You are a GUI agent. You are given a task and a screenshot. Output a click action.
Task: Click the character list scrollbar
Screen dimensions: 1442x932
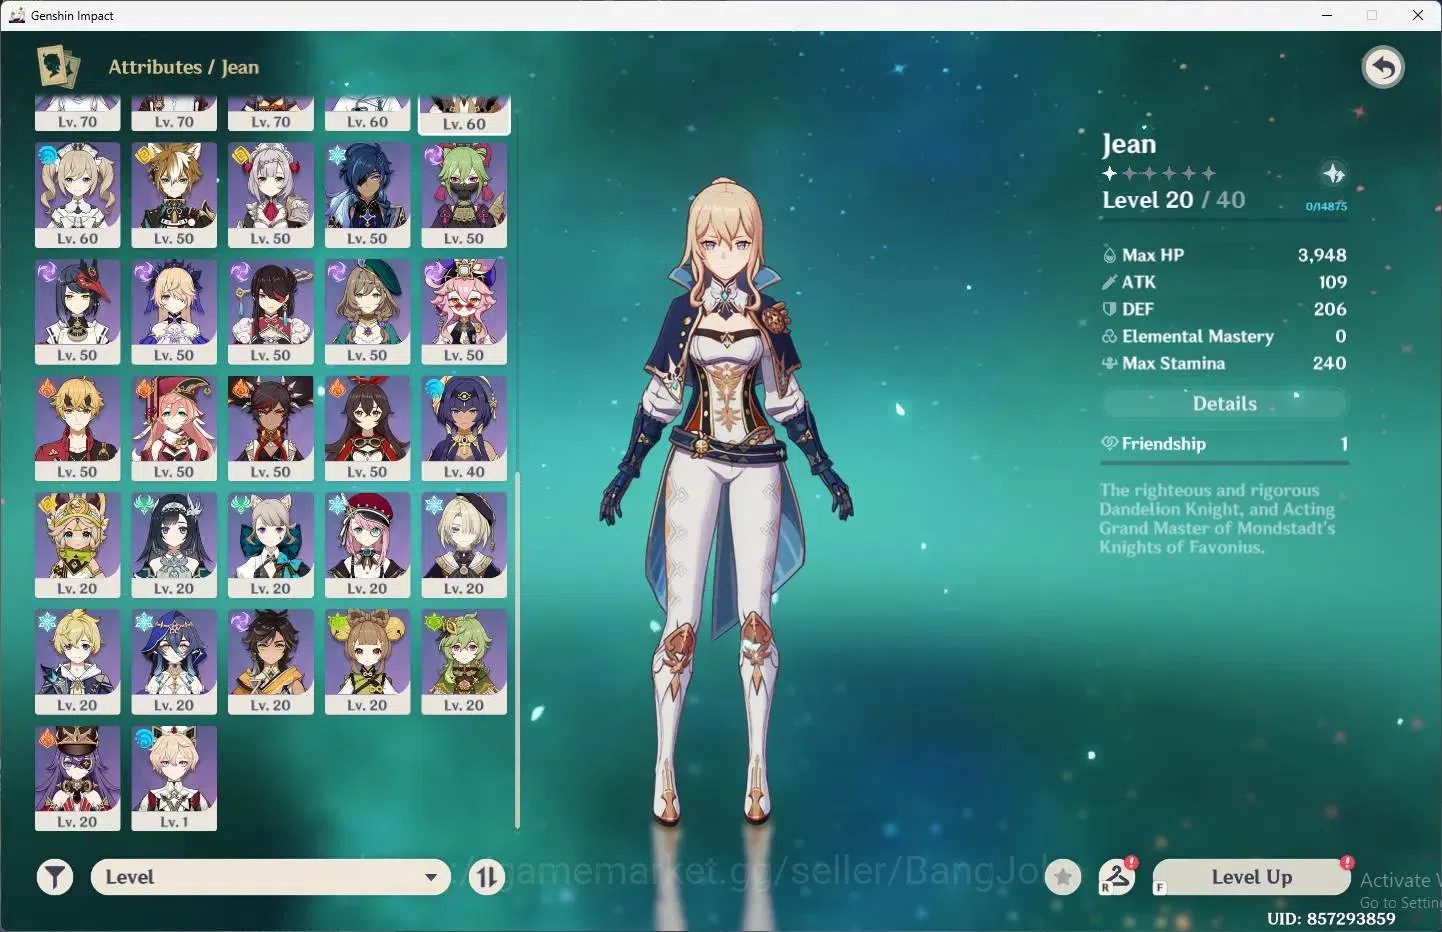517,650
